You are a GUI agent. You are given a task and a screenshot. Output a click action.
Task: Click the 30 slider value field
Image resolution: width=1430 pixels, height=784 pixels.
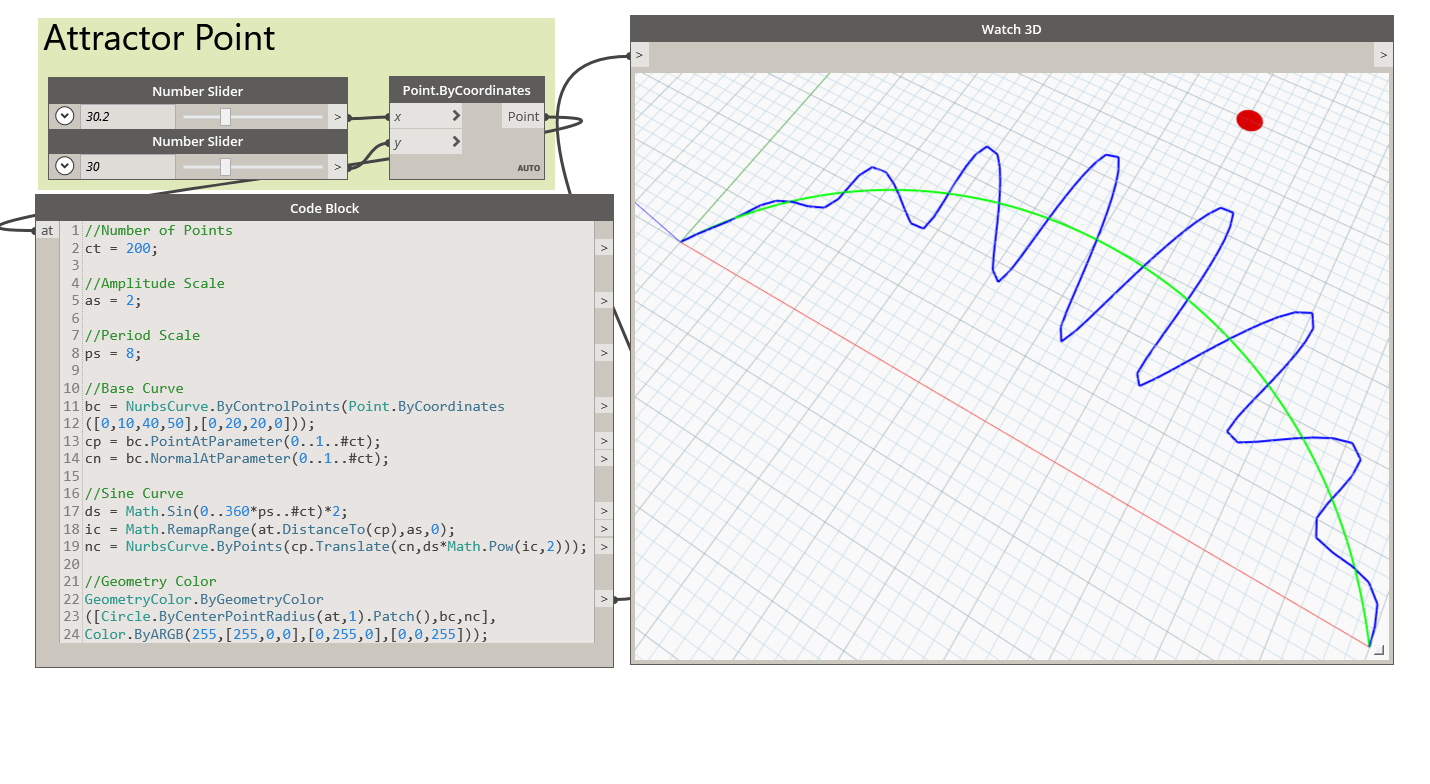click(x=127, y=166)
